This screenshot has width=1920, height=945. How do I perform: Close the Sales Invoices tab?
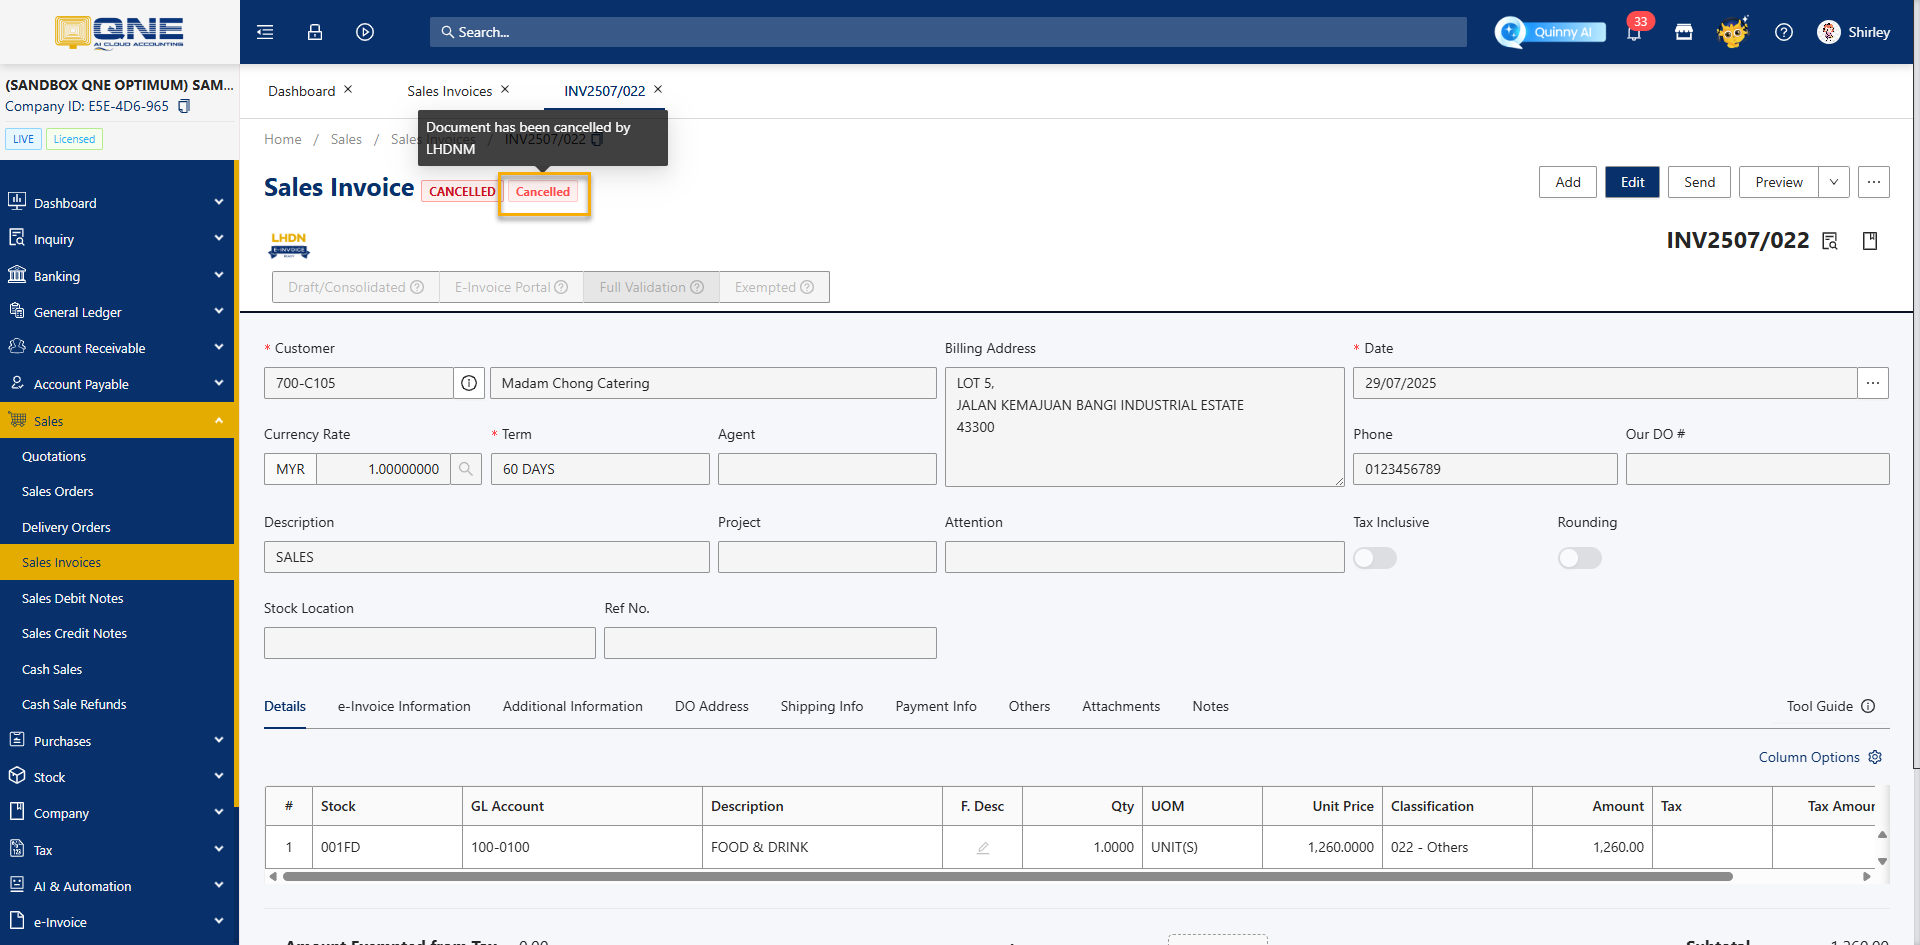pyautogui.click(x=505, y=89)
